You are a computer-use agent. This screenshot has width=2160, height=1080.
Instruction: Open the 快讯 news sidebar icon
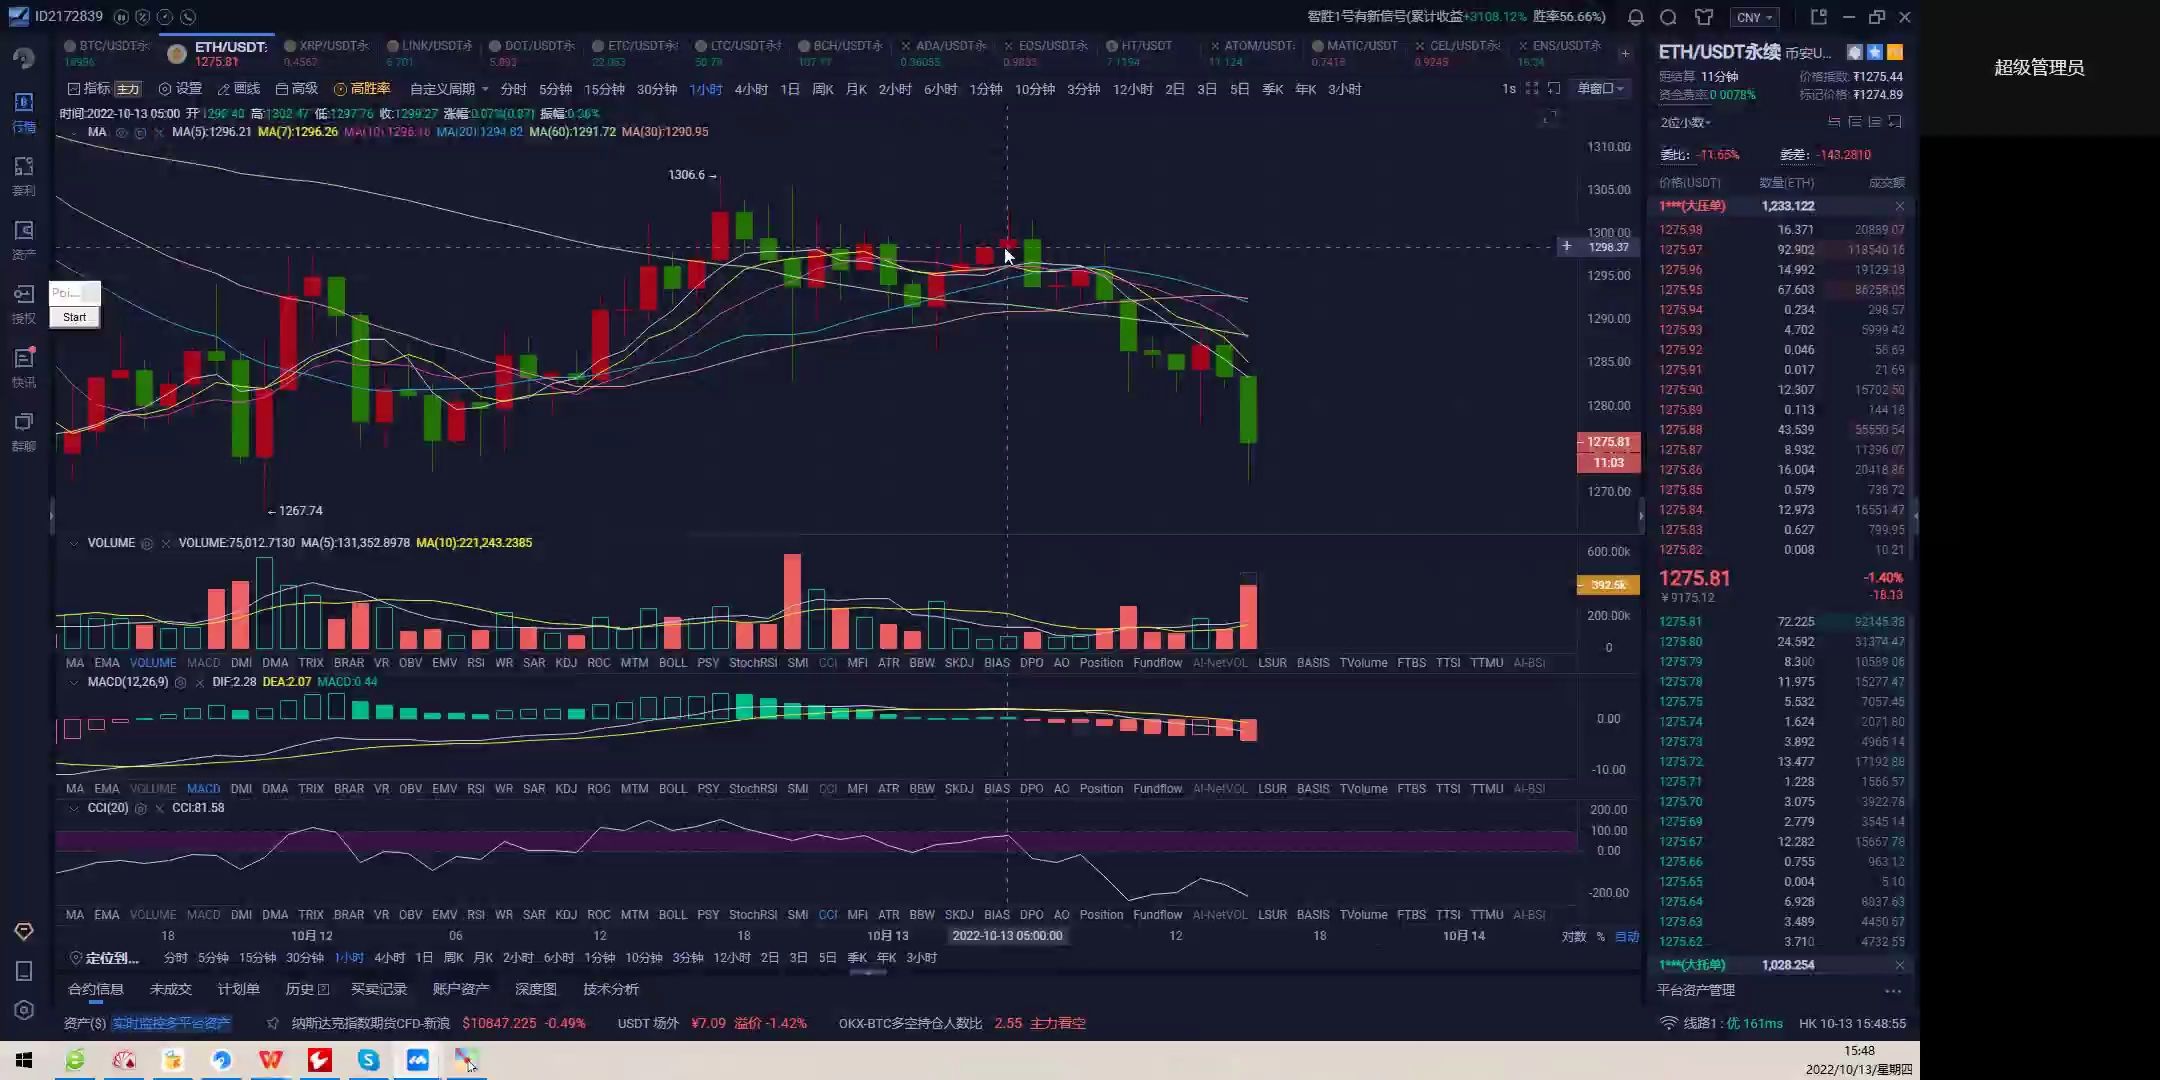pyautogui.click(x=24, y=368)
